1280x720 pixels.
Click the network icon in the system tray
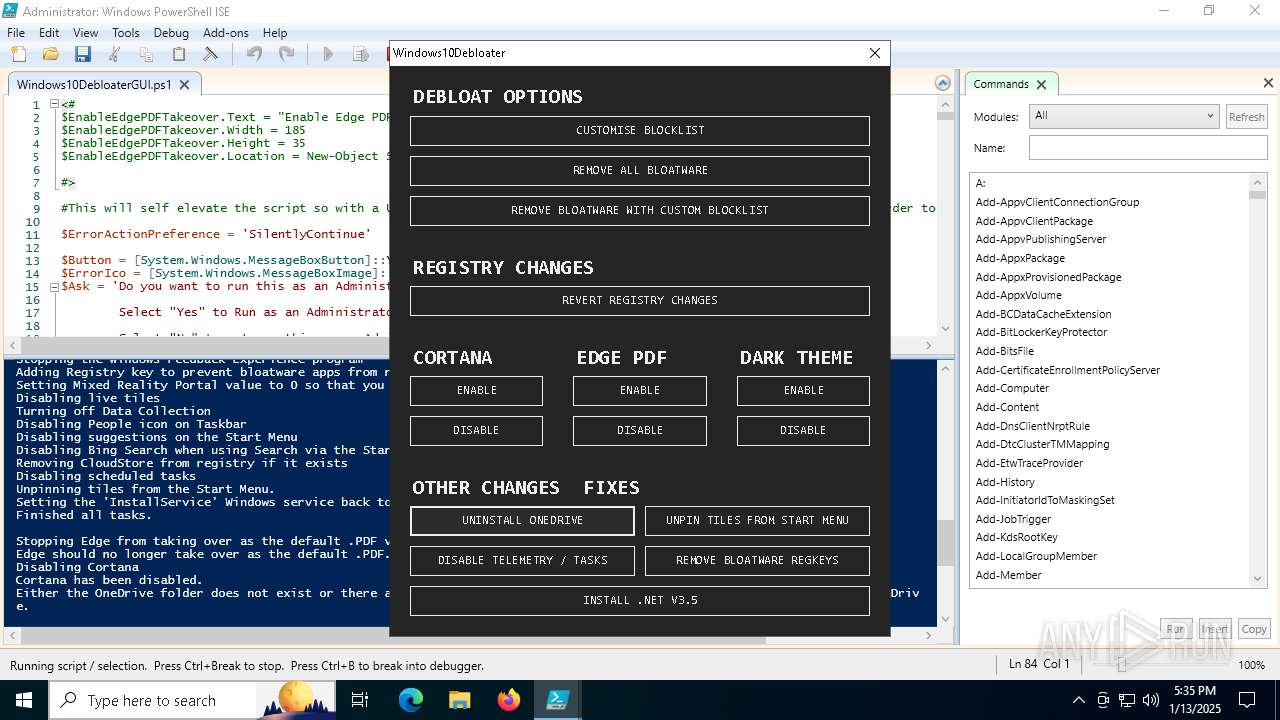point(1127,700)
